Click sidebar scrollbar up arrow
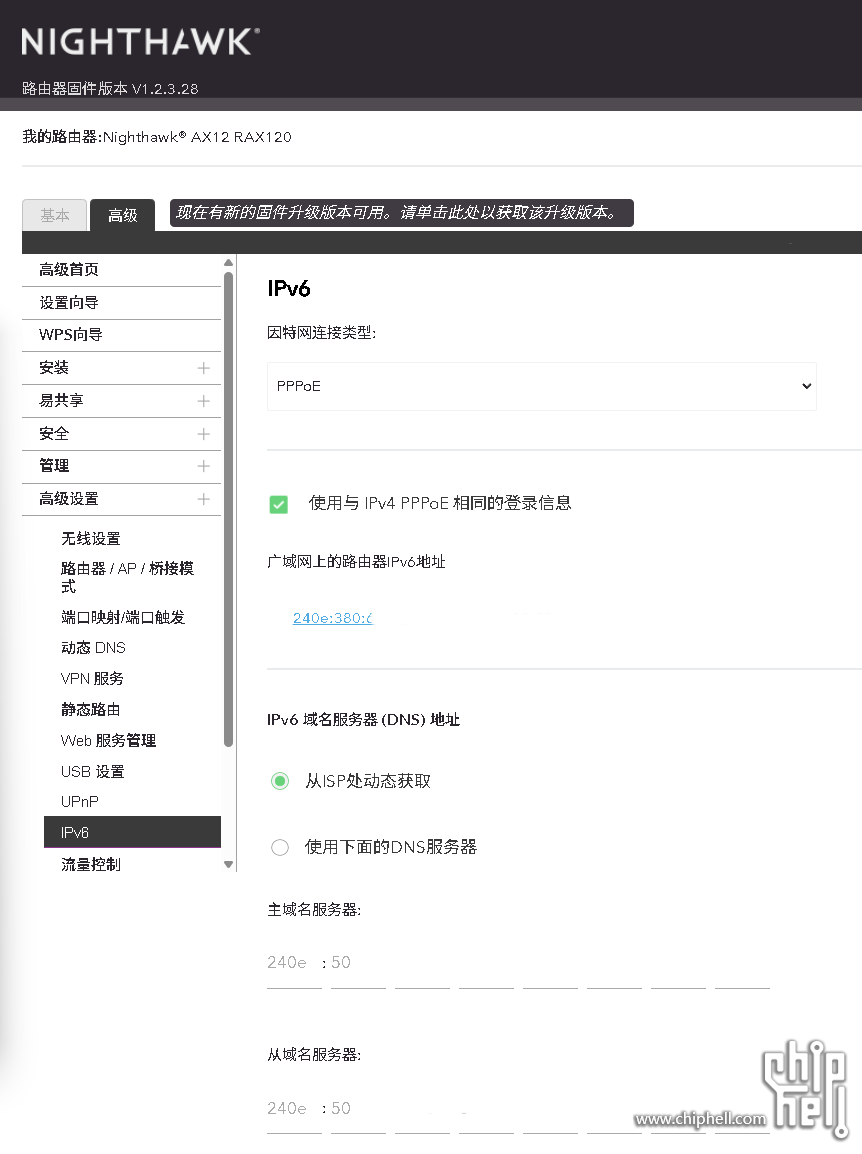This screenshot has width=862, height=1154. (228, 262)
